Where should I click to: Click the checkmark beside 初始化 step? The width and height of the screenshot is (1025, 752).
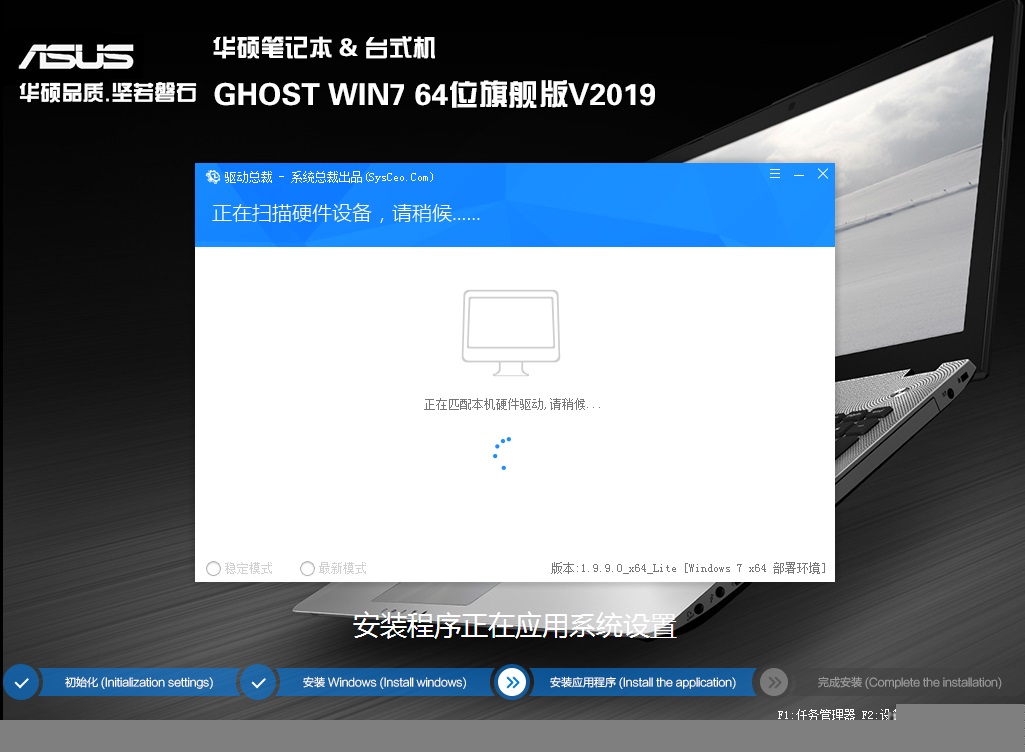pos(22,683)
